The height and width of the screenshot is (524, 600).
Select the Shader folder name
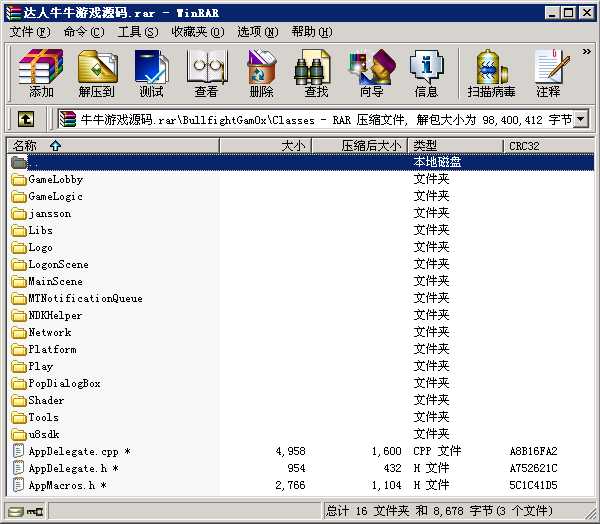pos(46,400)
